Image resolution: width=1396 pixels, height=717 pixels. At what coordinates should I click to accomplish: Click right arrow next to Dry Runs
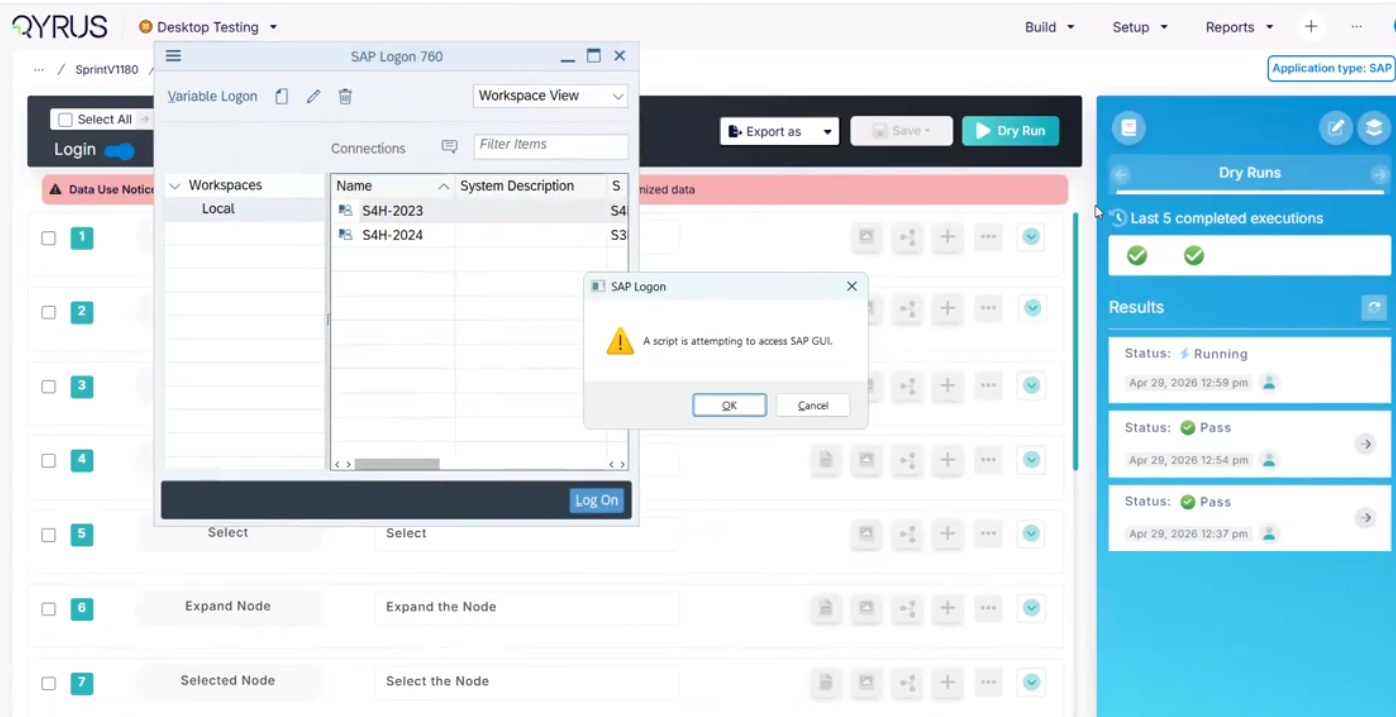click(1379, 174)
